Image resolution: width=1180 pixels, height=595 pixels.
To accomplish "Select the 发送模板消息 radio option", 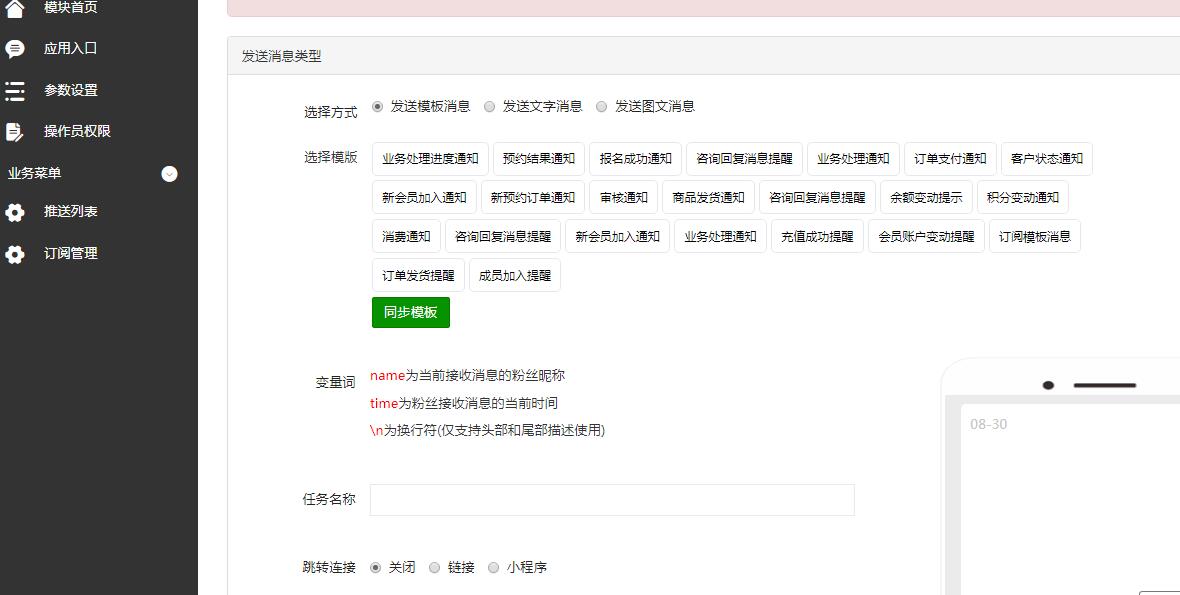I will (x=378, y=107).
